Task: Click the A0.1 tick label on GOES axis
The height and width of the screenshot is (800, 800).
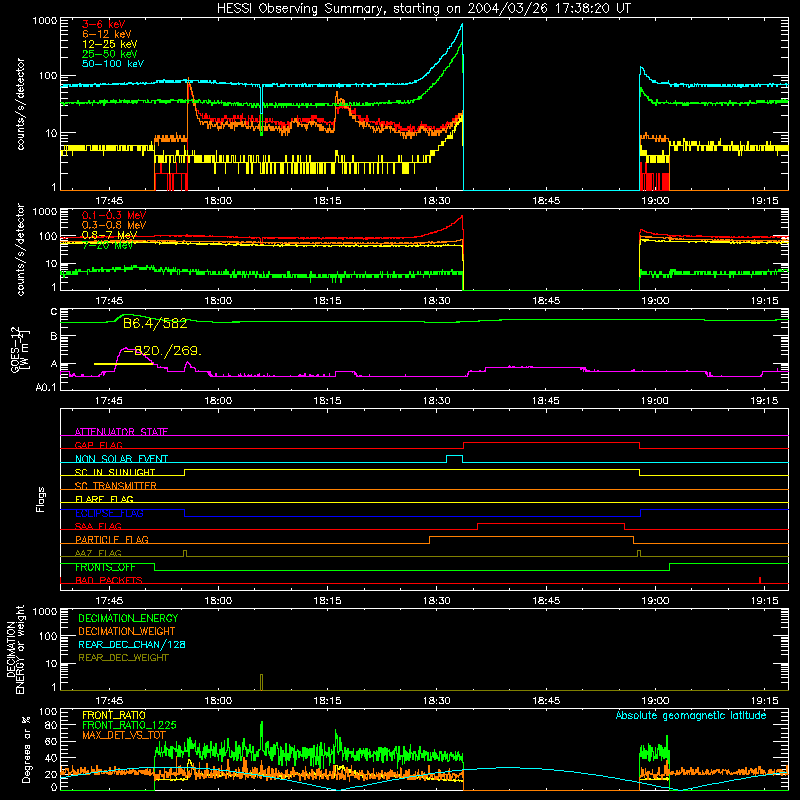Action: click(x=45, y=388)
